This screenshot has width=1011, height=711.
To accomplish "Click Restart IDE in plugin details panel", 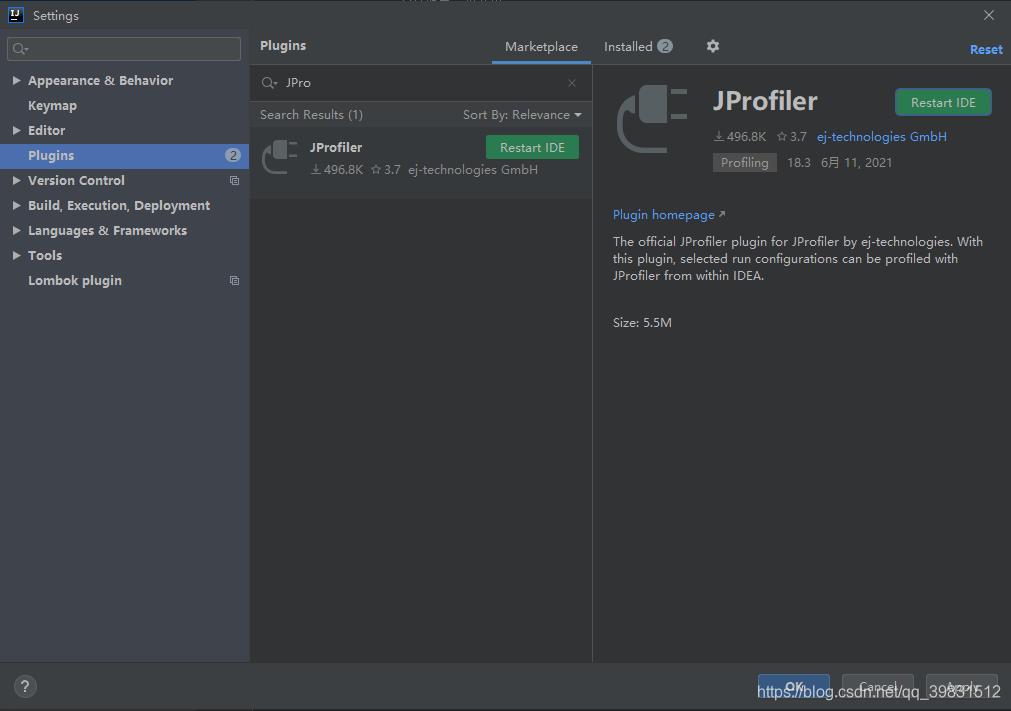I will click(943, 102).
